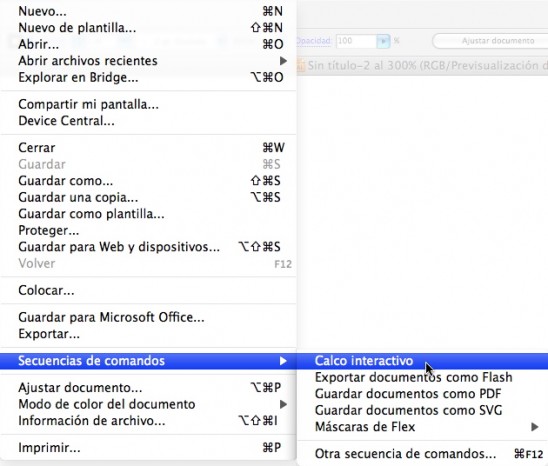Select Proteger... menu item
The height and width of the screenshot is (466, 548).
pyautogui.click(x=148, y=230)
